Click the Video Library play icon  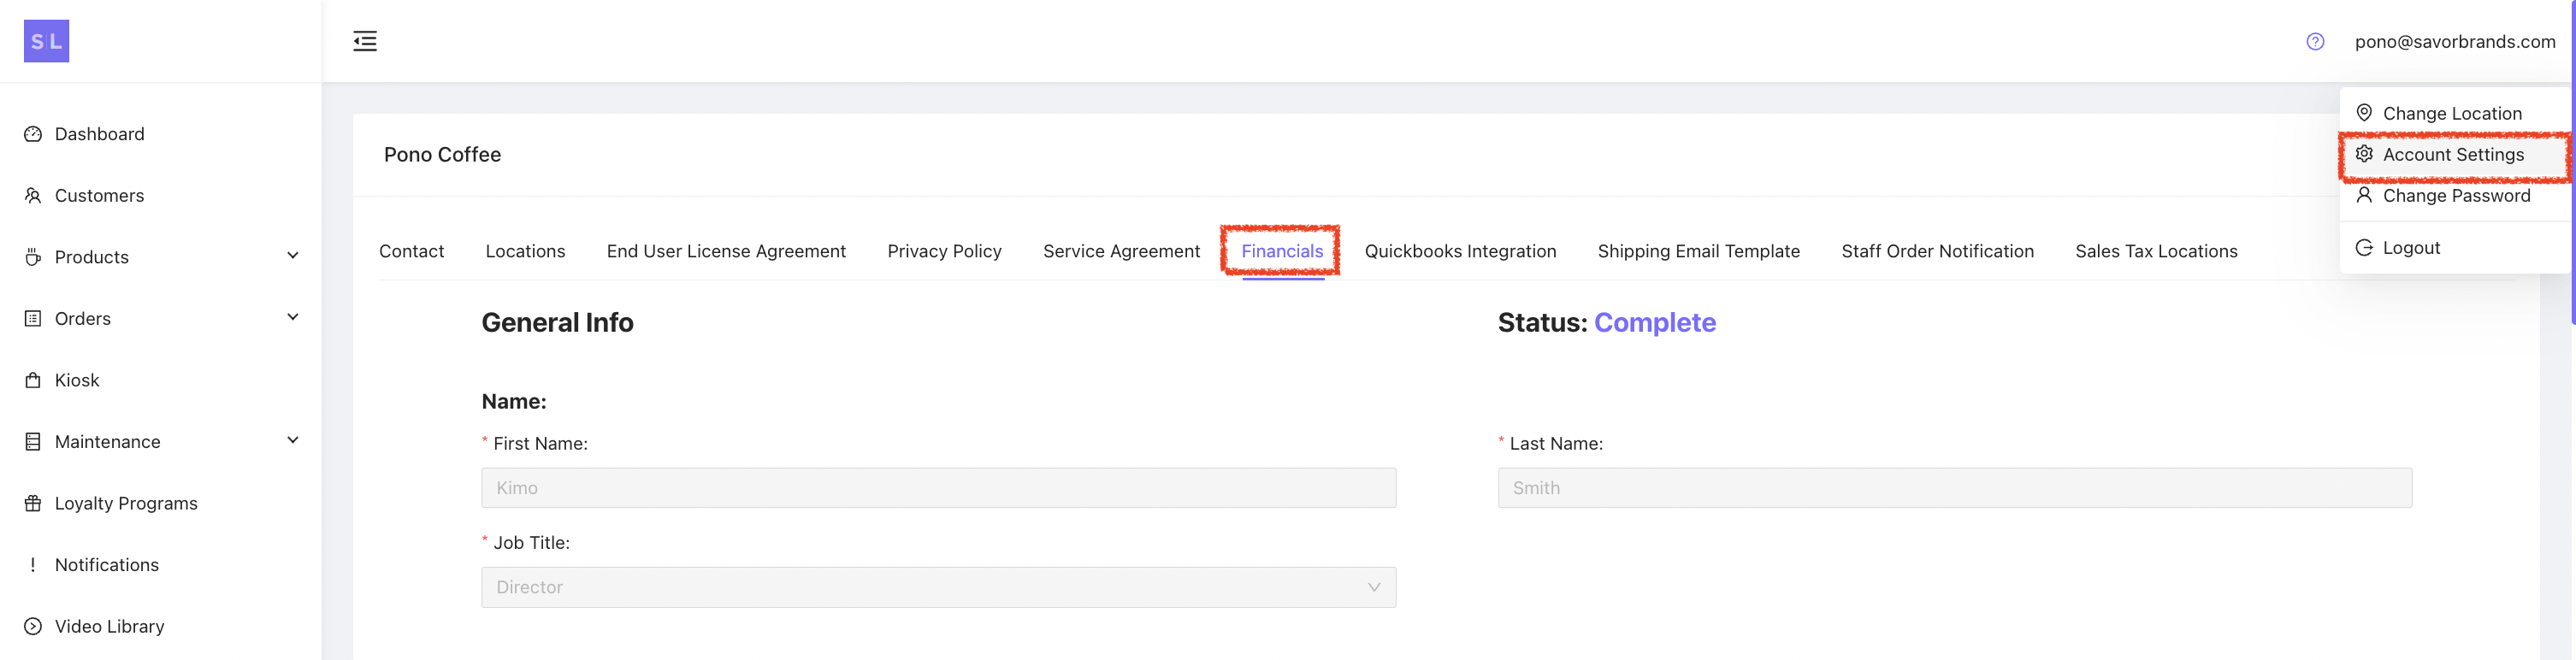coord(33,626)
